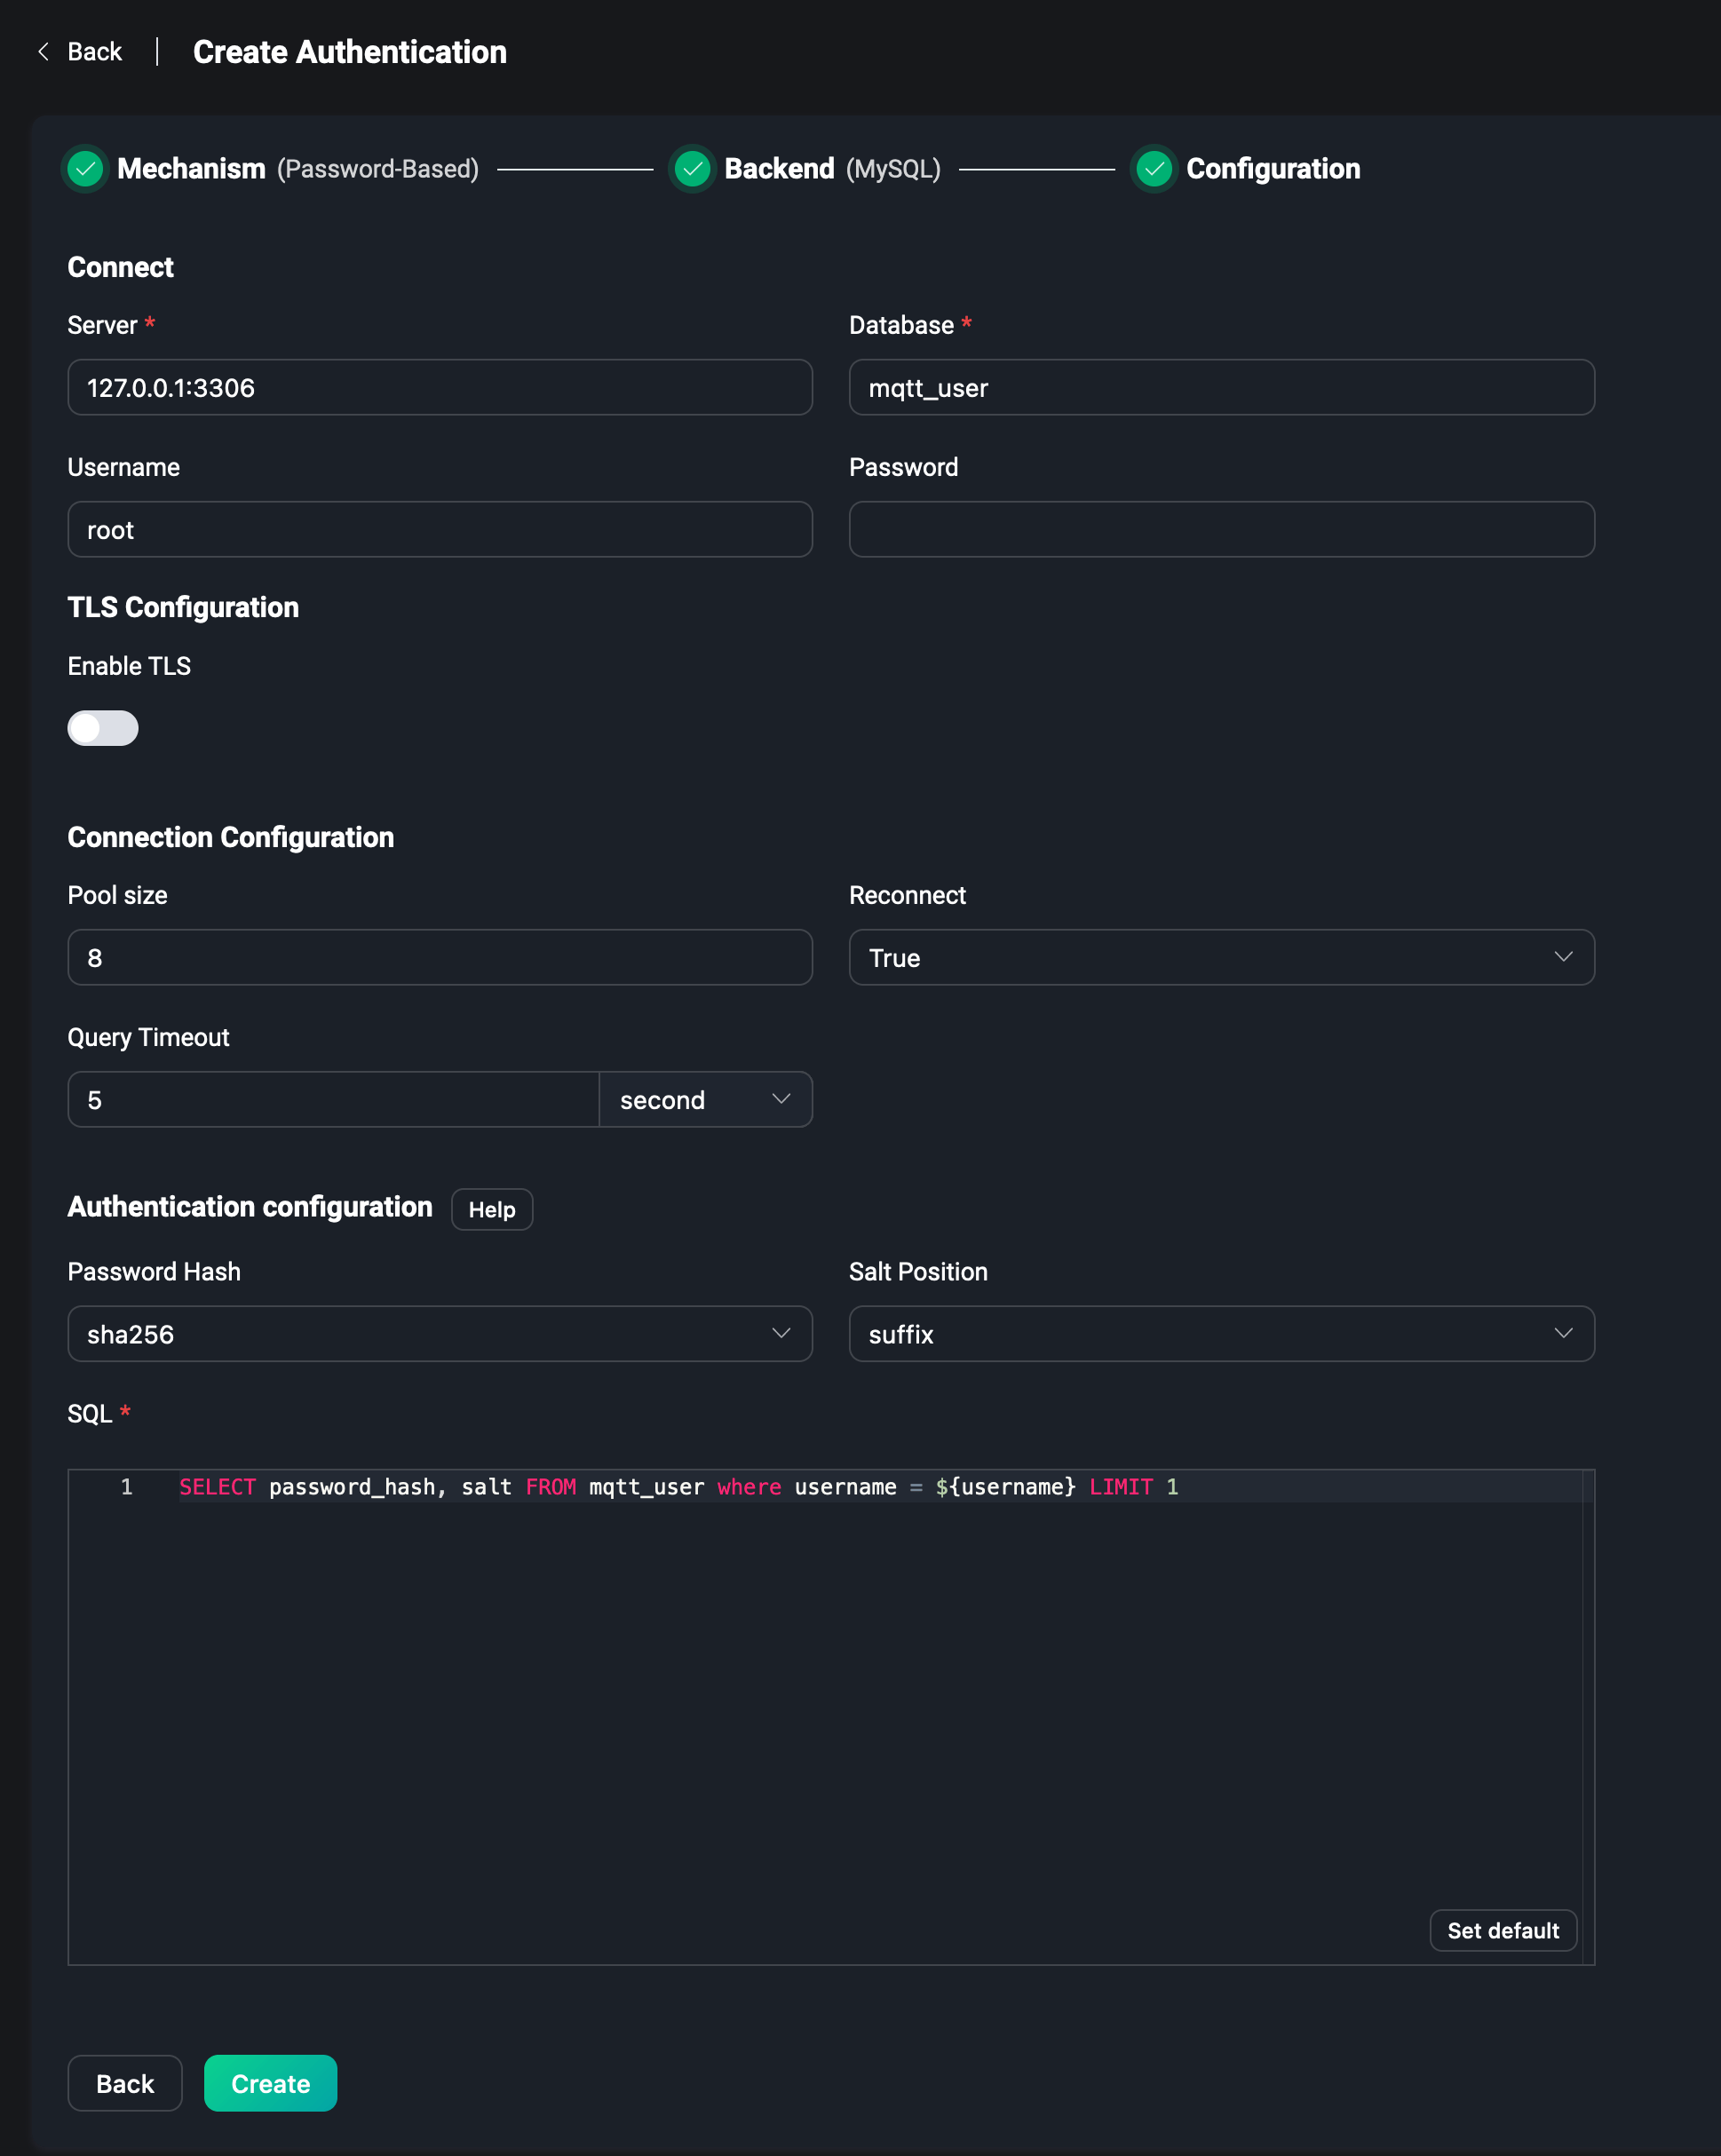Focus the Server address field

(x=439, y=388)
